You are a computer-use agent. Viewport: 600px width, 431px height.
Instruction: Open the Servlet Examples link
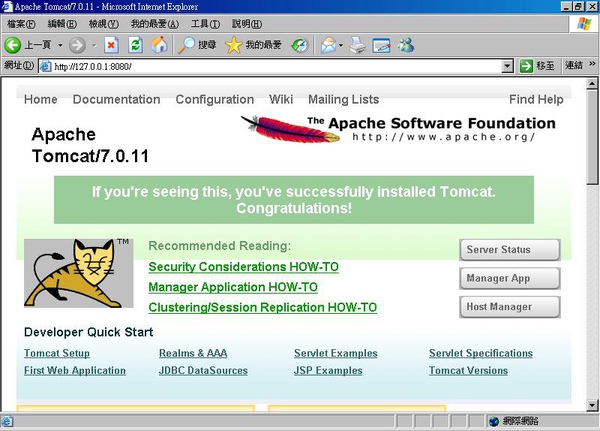coord(336,353)
